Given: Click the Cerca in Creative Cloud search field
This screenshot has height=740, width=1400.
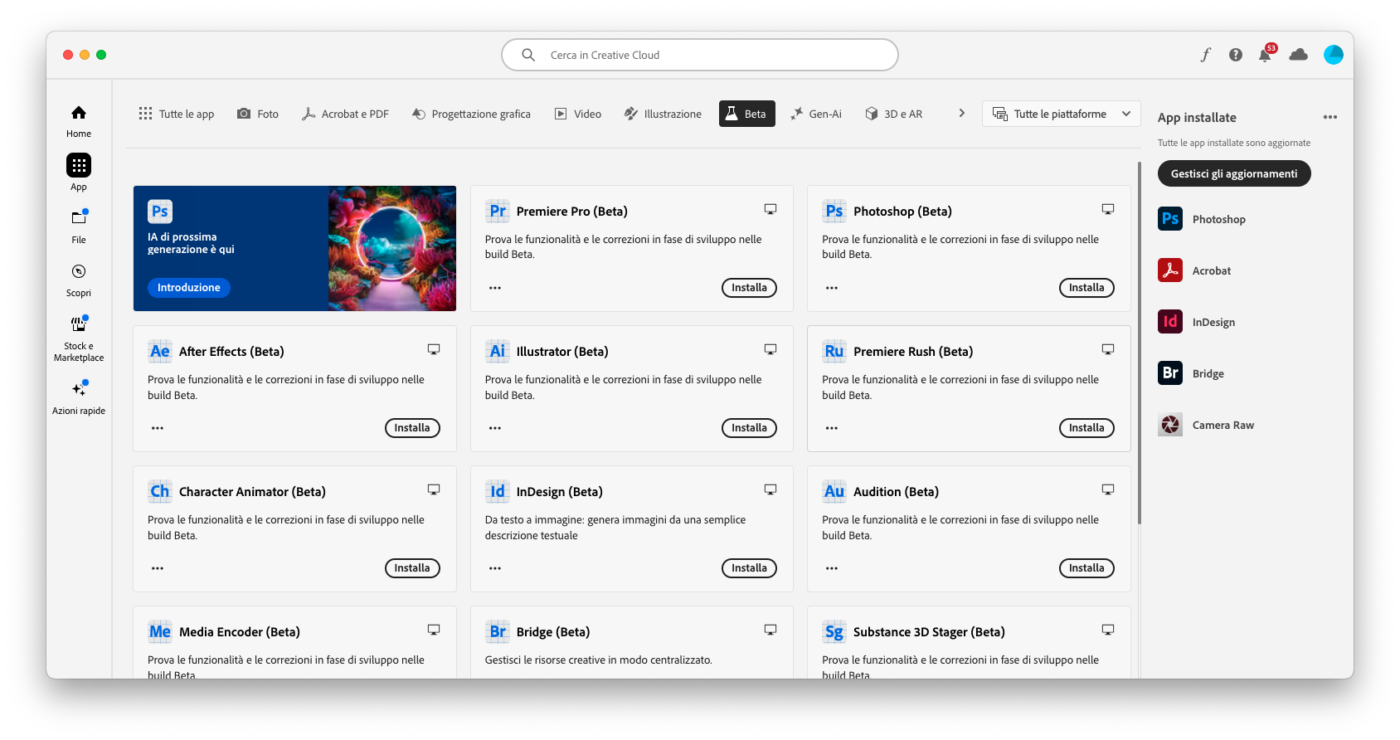Looking at the screenshot, I should click(x=700, y=55).
